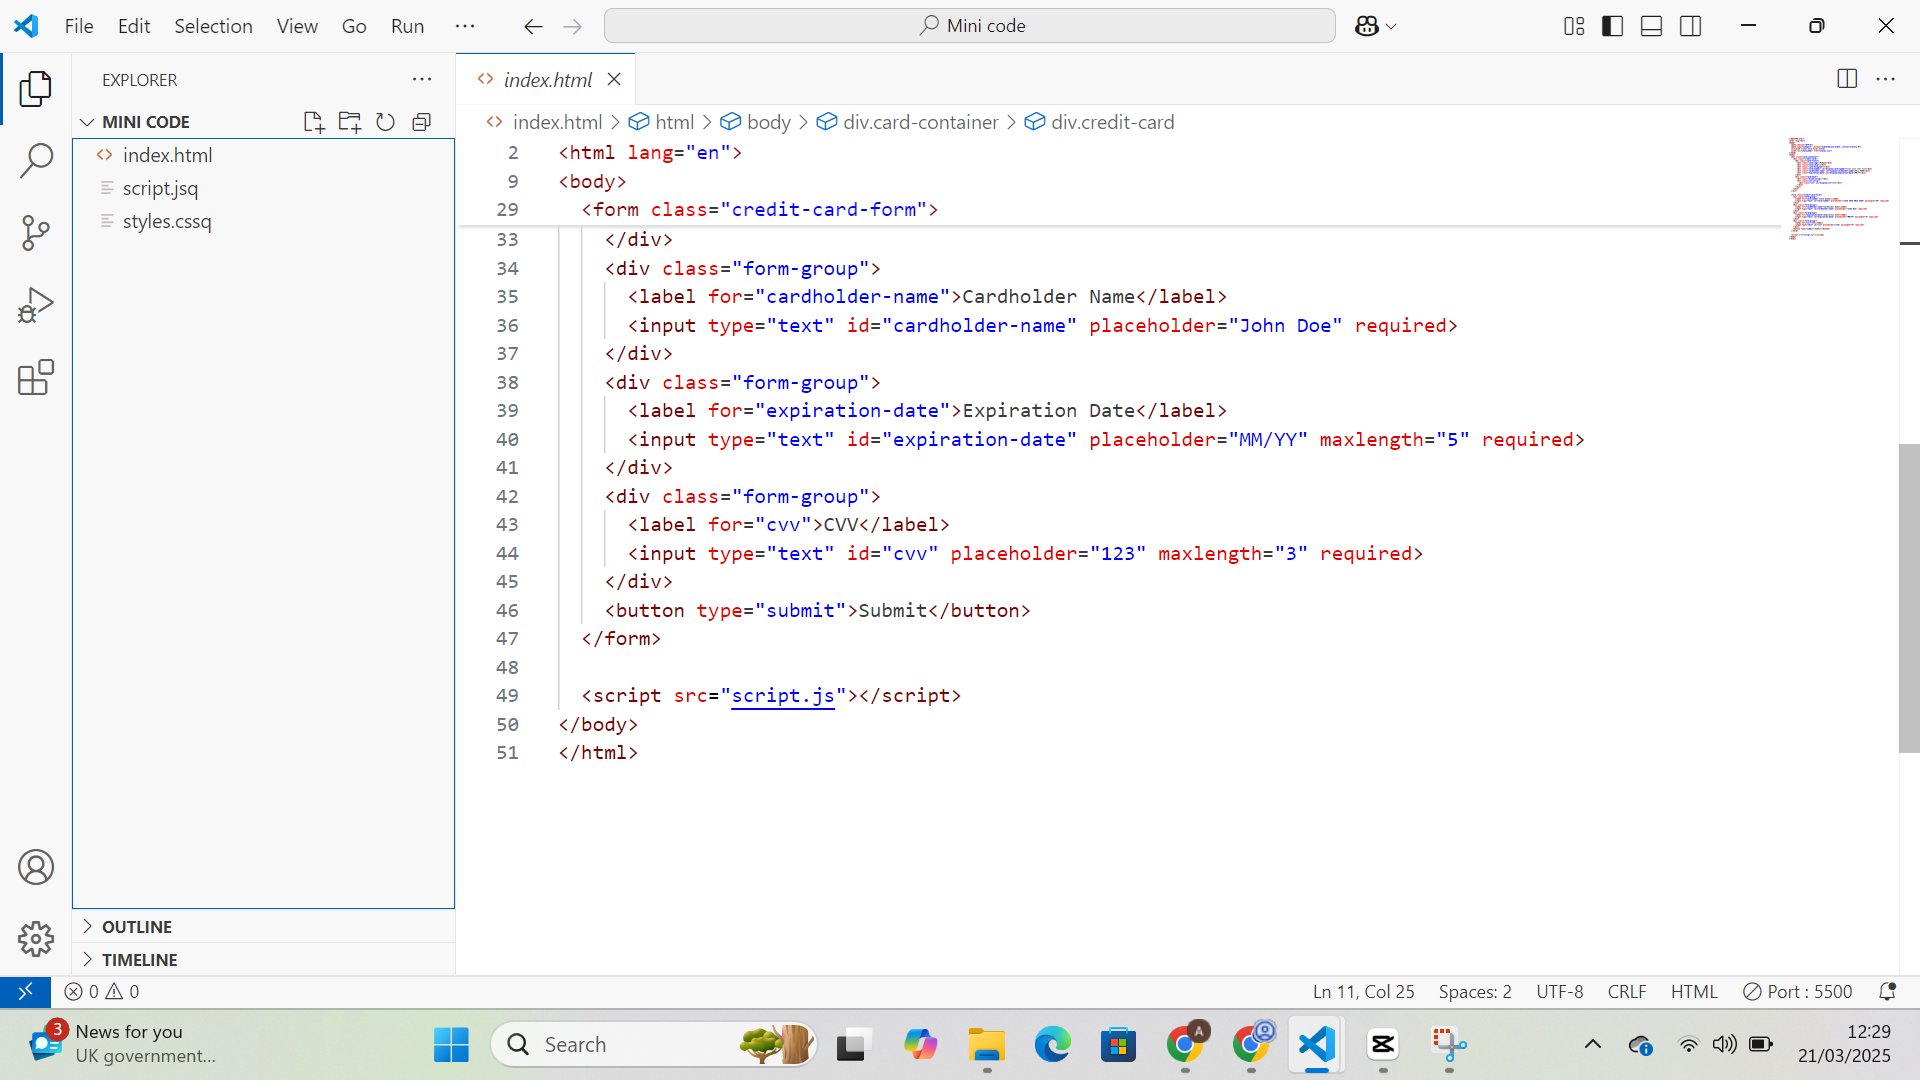Collapse folders in the explorer
This screenshot has height=1080, width=1920.
click(421, 121)
